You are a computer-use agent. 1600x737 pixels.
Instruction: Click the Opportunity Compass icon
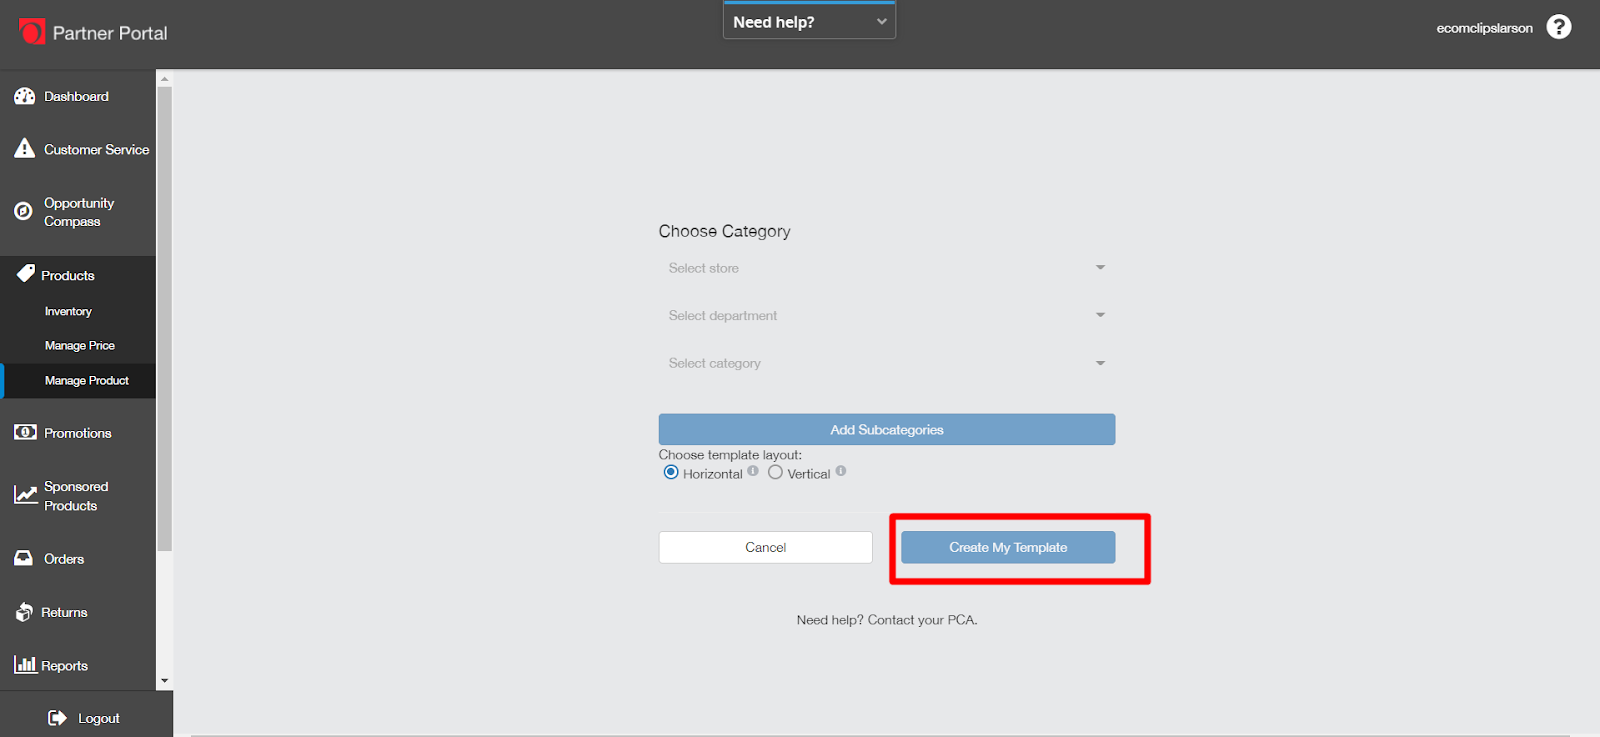click(23, 211)
